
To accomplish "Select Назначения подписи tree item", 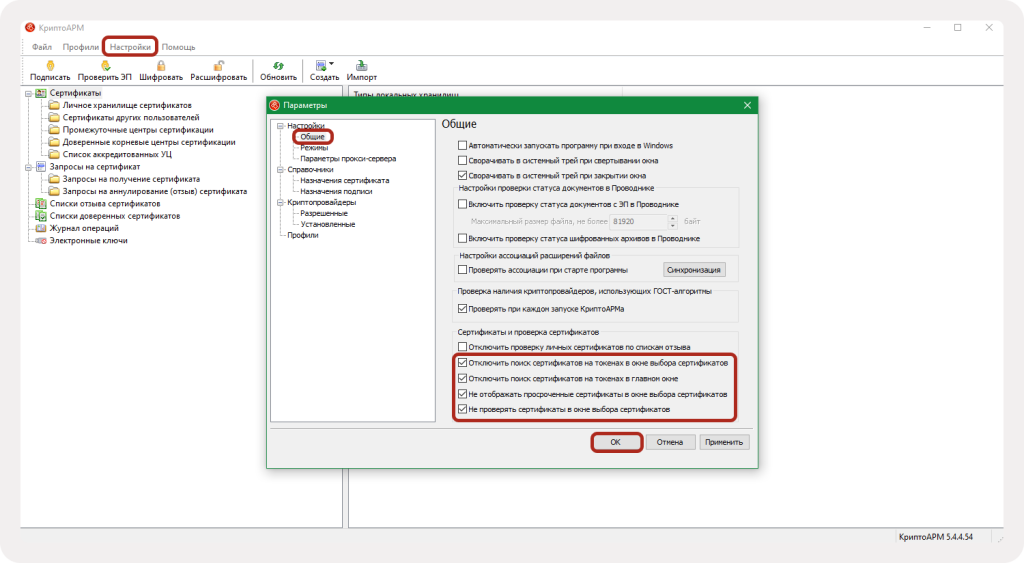I will tap(336, 191).
